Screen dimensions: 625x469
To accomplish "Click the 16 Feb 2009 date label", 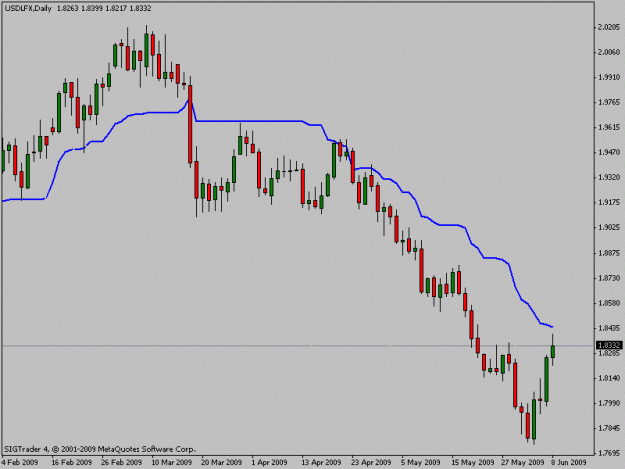I will click(72, 463).
